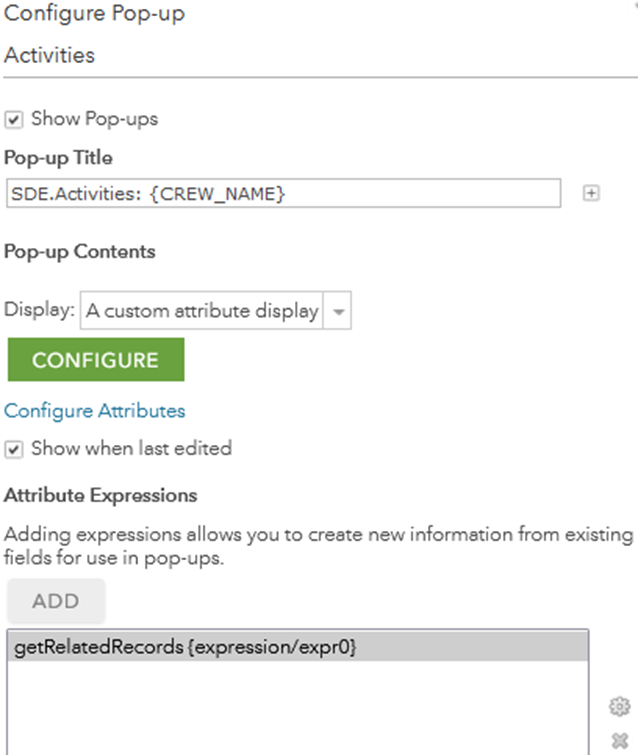
Task: Click the Show Pop-ups label text
Action: pos(94,119)
